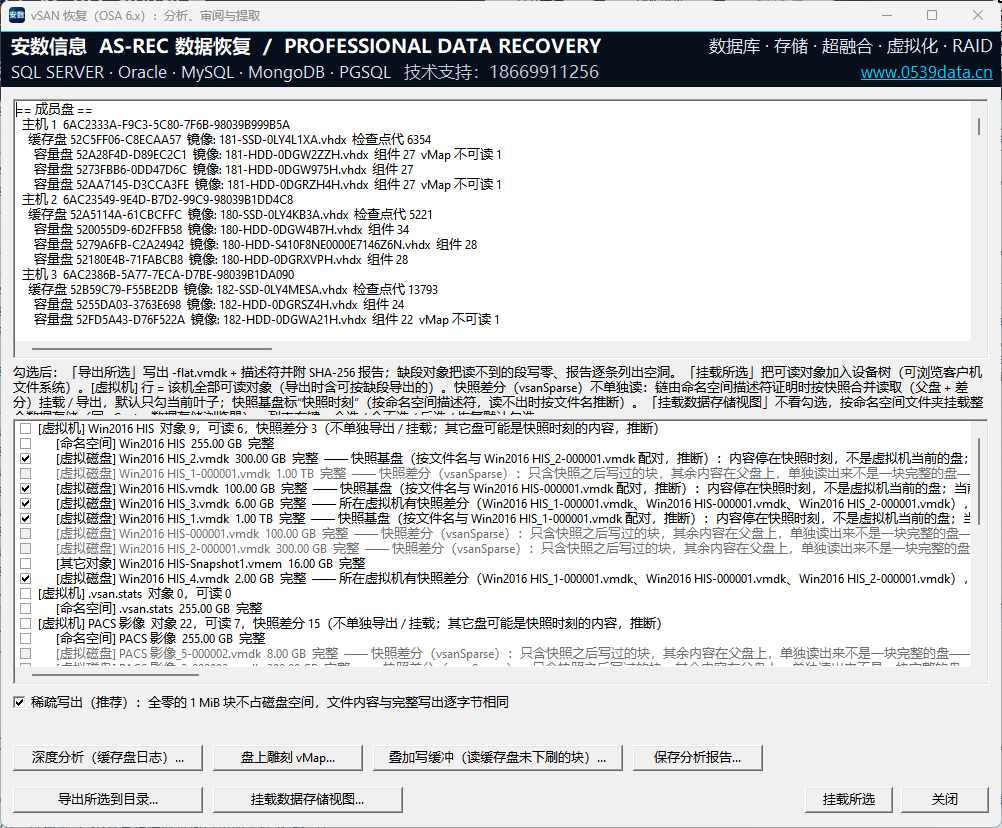1002x828 pixels.
Task: Select line 容量盘 52FD5A43-D76F522A
Action: [266, 319]
